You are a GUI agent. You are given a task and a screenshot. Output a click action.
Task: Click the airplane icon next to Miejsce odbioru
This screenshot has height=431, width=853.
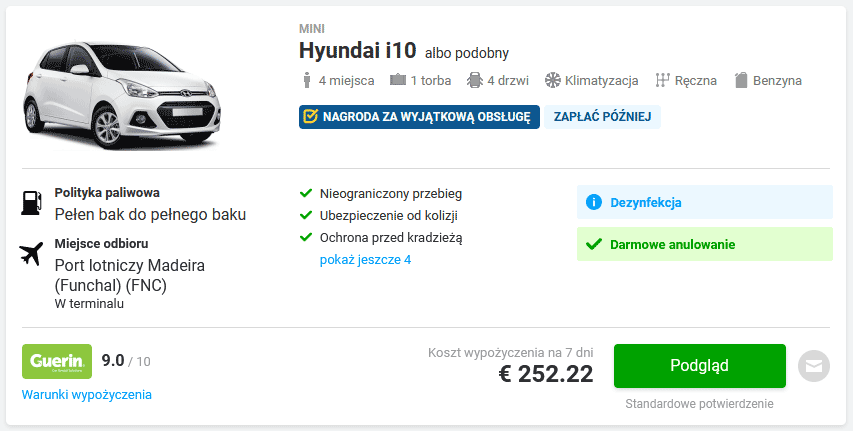[x=32, y=254]
